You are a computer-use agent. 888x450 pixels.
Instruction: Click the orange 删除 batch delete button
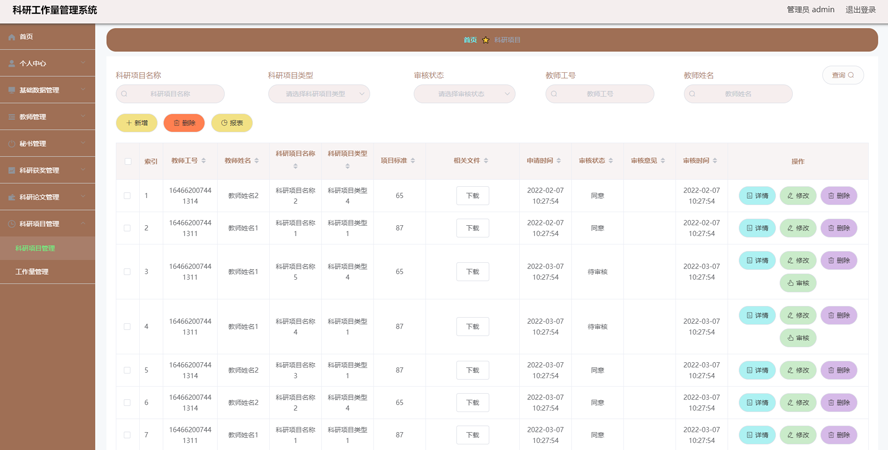coord(184,123)
